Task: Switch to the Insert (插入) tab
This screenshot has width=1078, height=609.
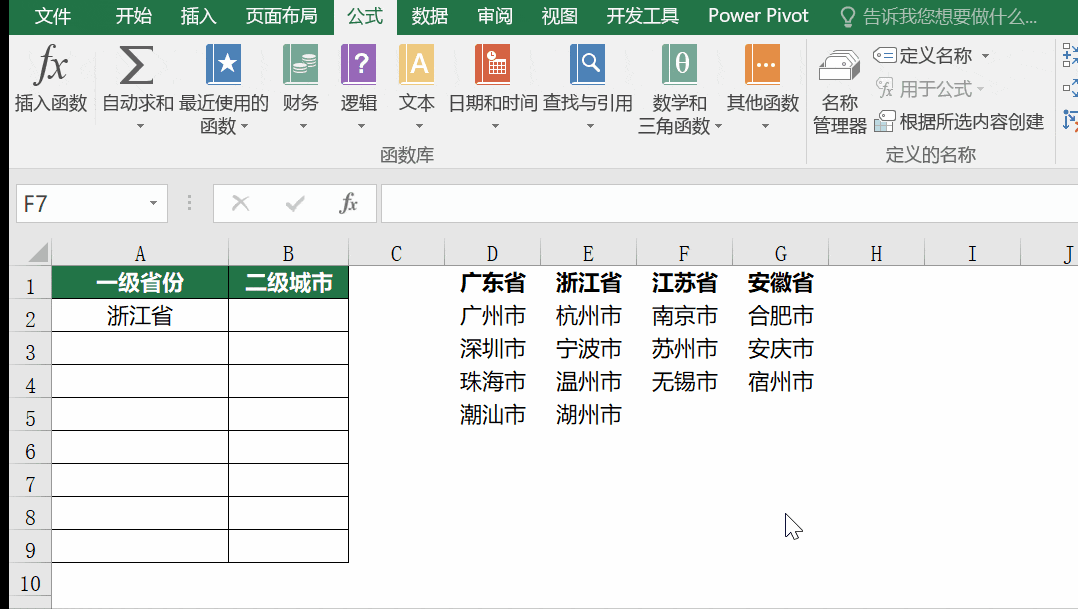Action: tap(198, 16)
